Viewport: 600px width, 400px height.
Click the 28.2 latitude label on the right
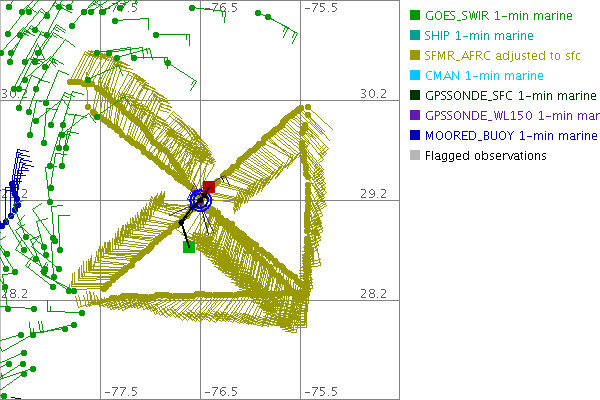373,294
